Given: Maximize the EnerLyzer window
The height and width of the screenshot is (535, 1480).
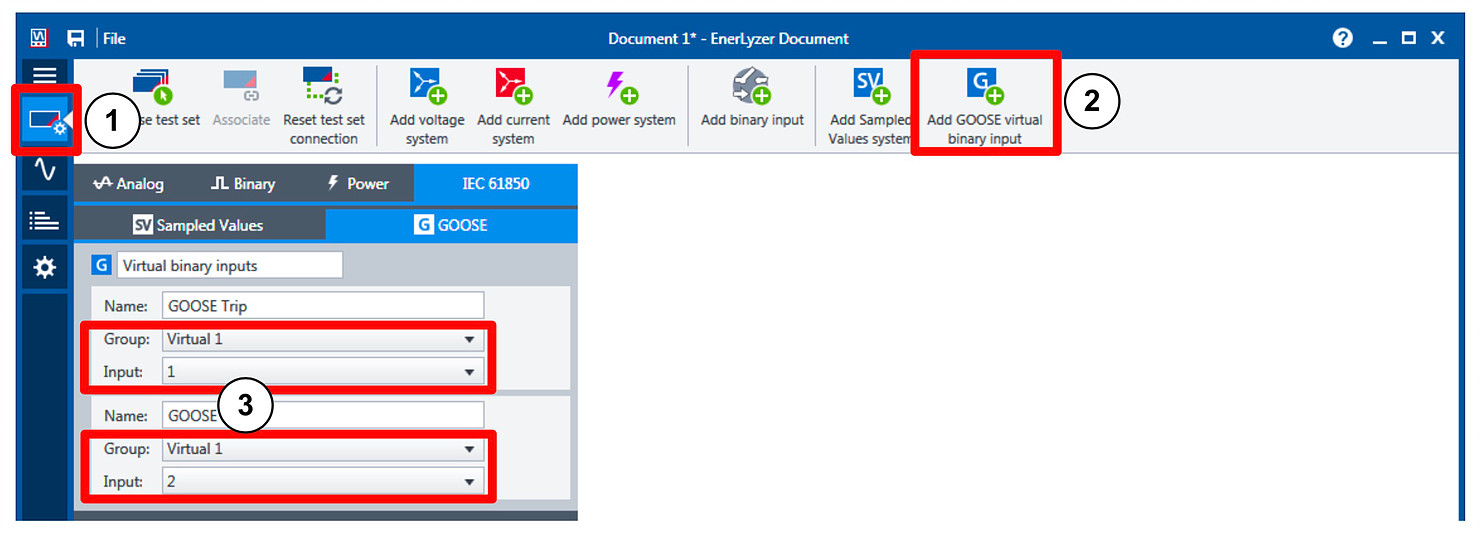Looking at the screenshot, I should [1408, 38].
